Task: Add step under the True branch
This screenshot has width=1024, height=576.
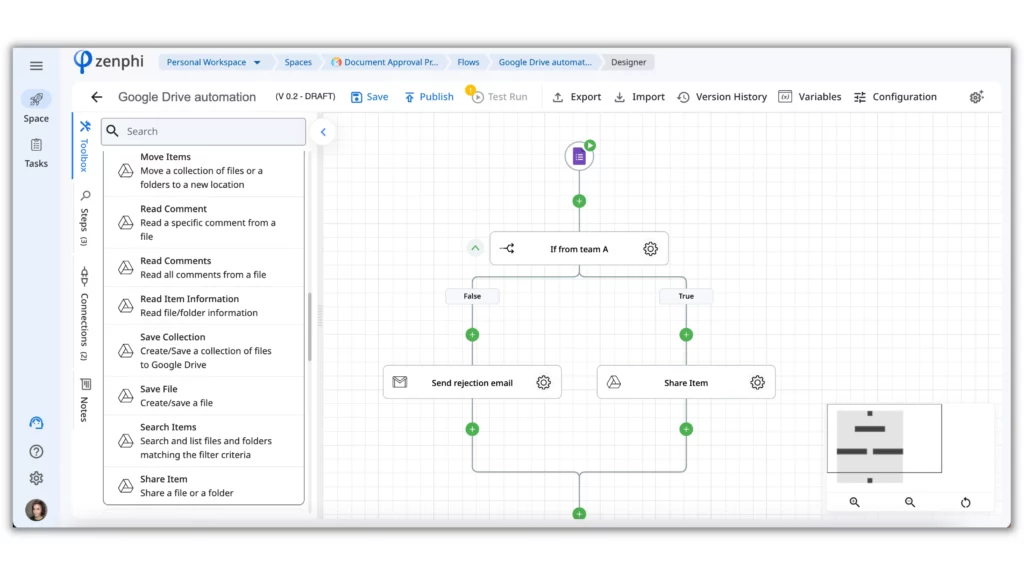Action: point(686,335)
